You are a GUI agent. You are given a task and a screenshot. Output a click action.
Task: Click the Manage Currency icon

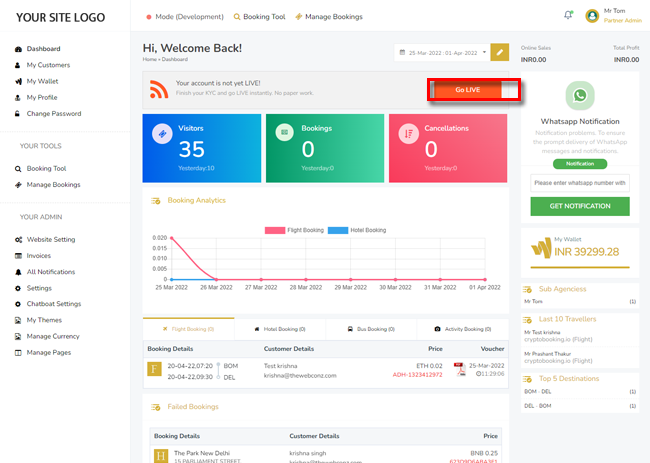pyautogui.click(x=18, y=336)
